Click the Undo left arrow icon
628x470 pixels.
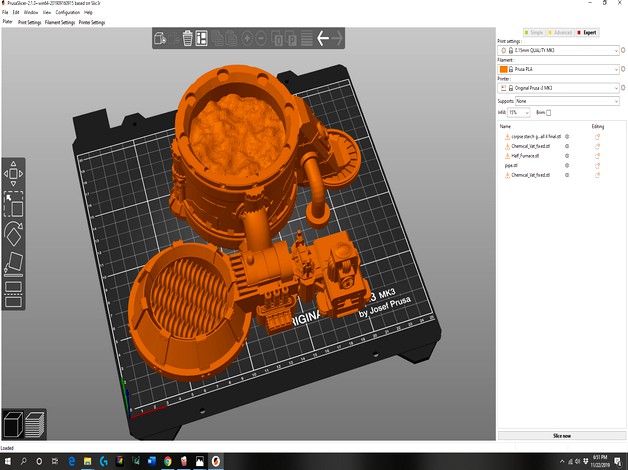pyautogui.click(x=323, y=38)
